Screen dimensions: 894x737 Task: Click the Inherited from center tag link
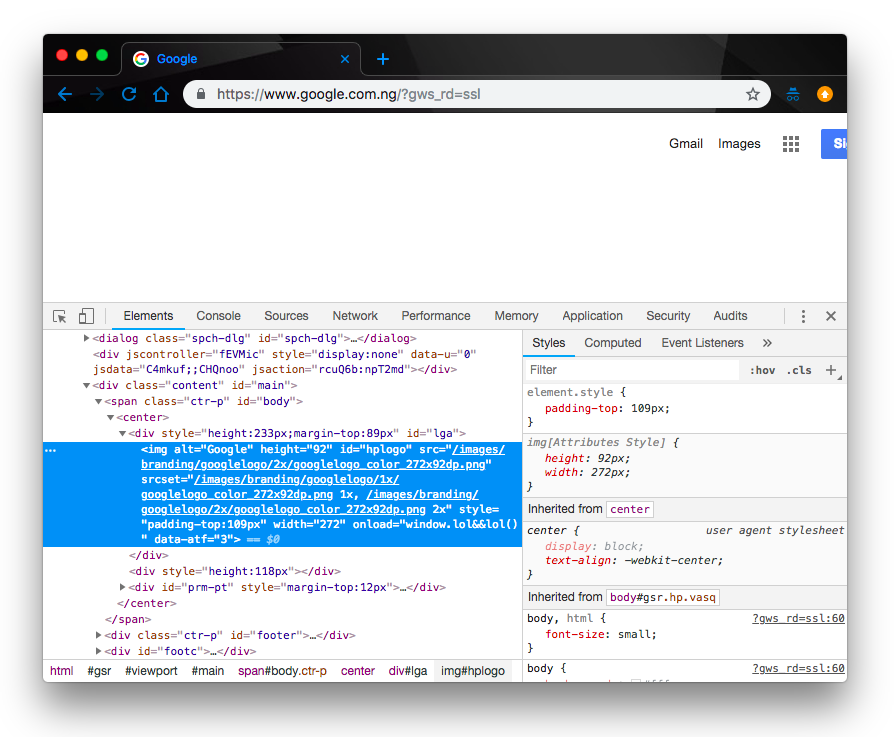pyautogui.click(x=629, y=509)
